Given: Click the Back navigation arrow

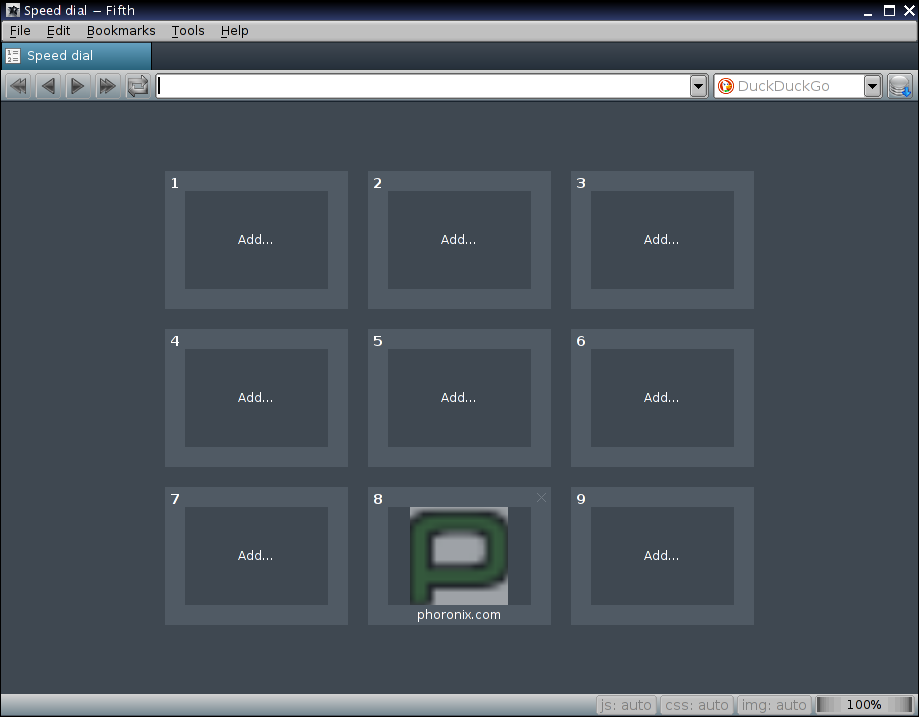Looking at the screenshot, I should 48,86.
